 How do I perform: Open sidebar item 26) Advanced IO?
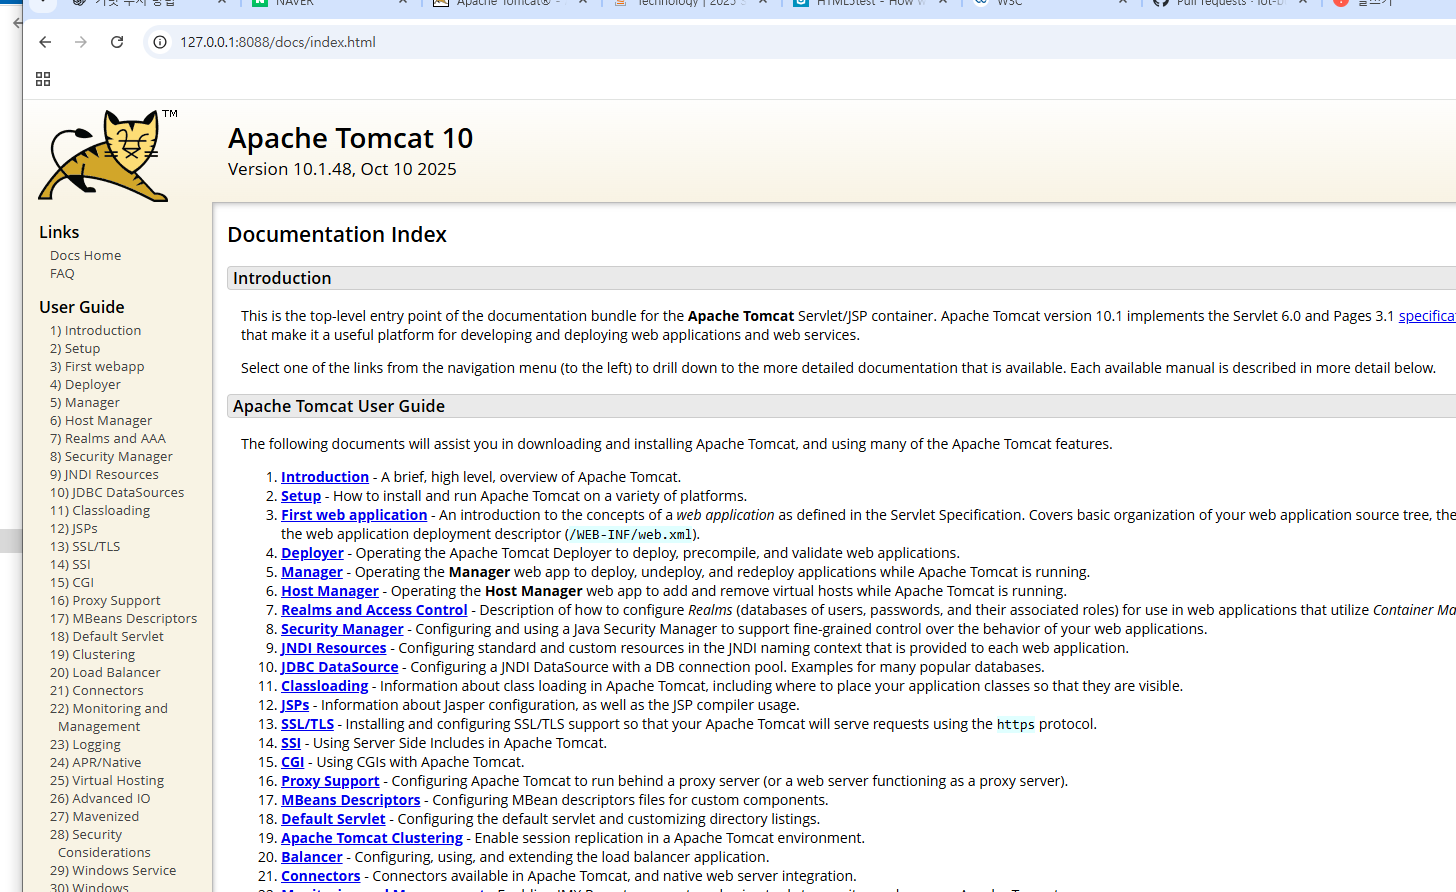(x=100, y=799)
